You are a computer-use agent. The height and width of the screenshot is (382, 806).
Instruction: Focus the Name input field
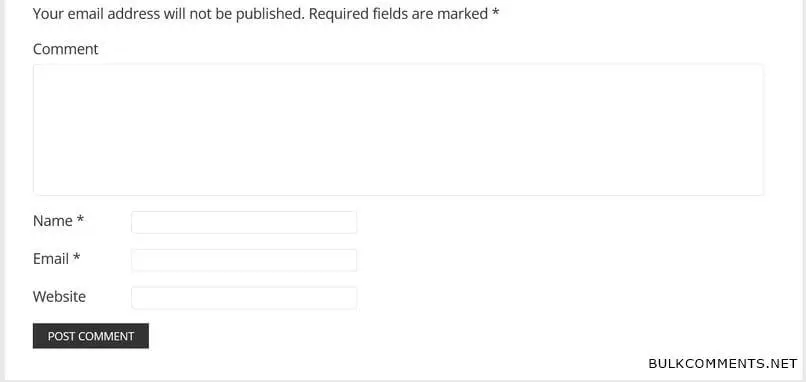coord(244,222)
